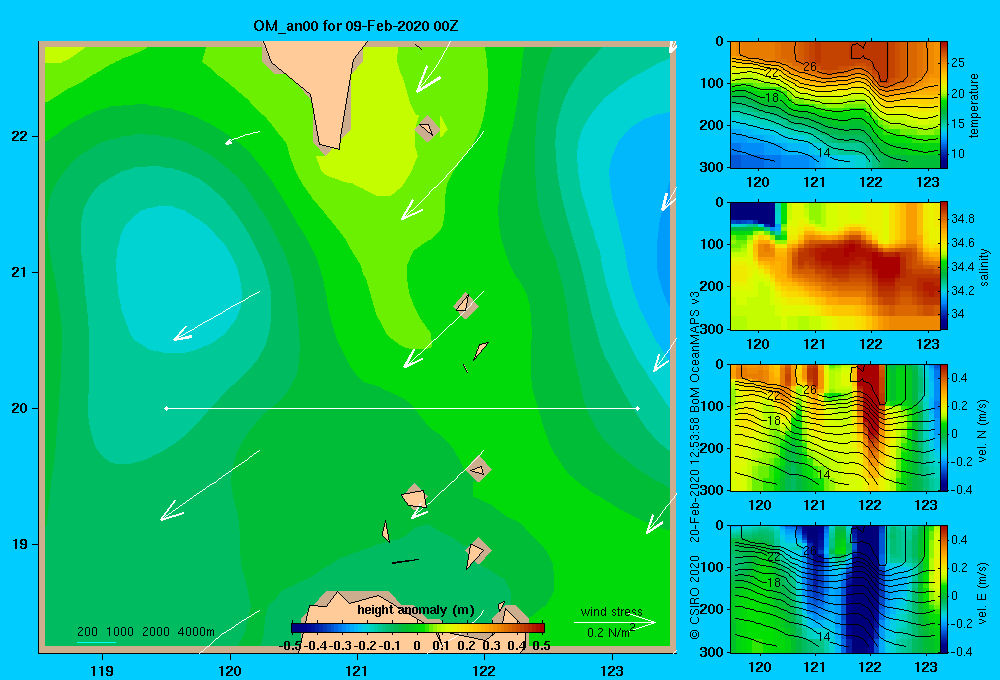Click the height anomaly colorbar
Viewport: 1000px width, 680px height.
pyautogui.click(x=418, y=628)
